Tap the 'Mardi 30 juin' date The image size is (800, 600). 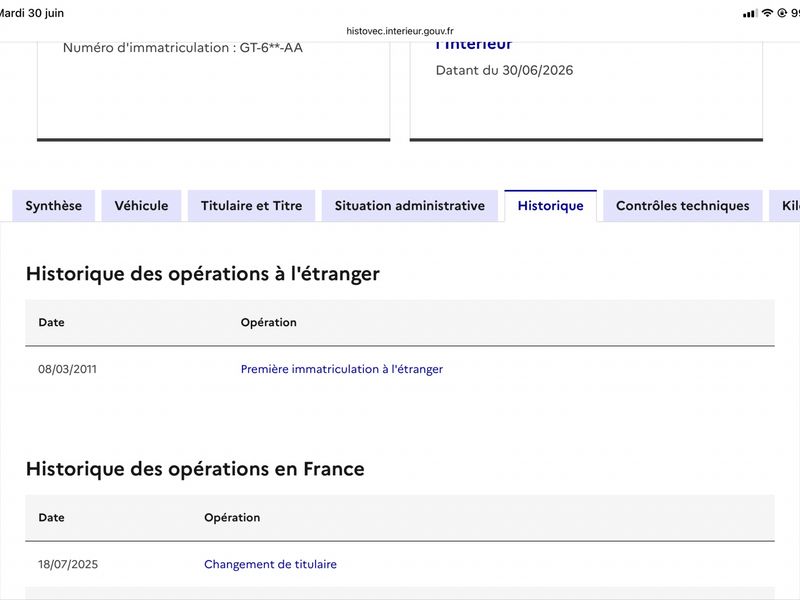coord(32,13)
